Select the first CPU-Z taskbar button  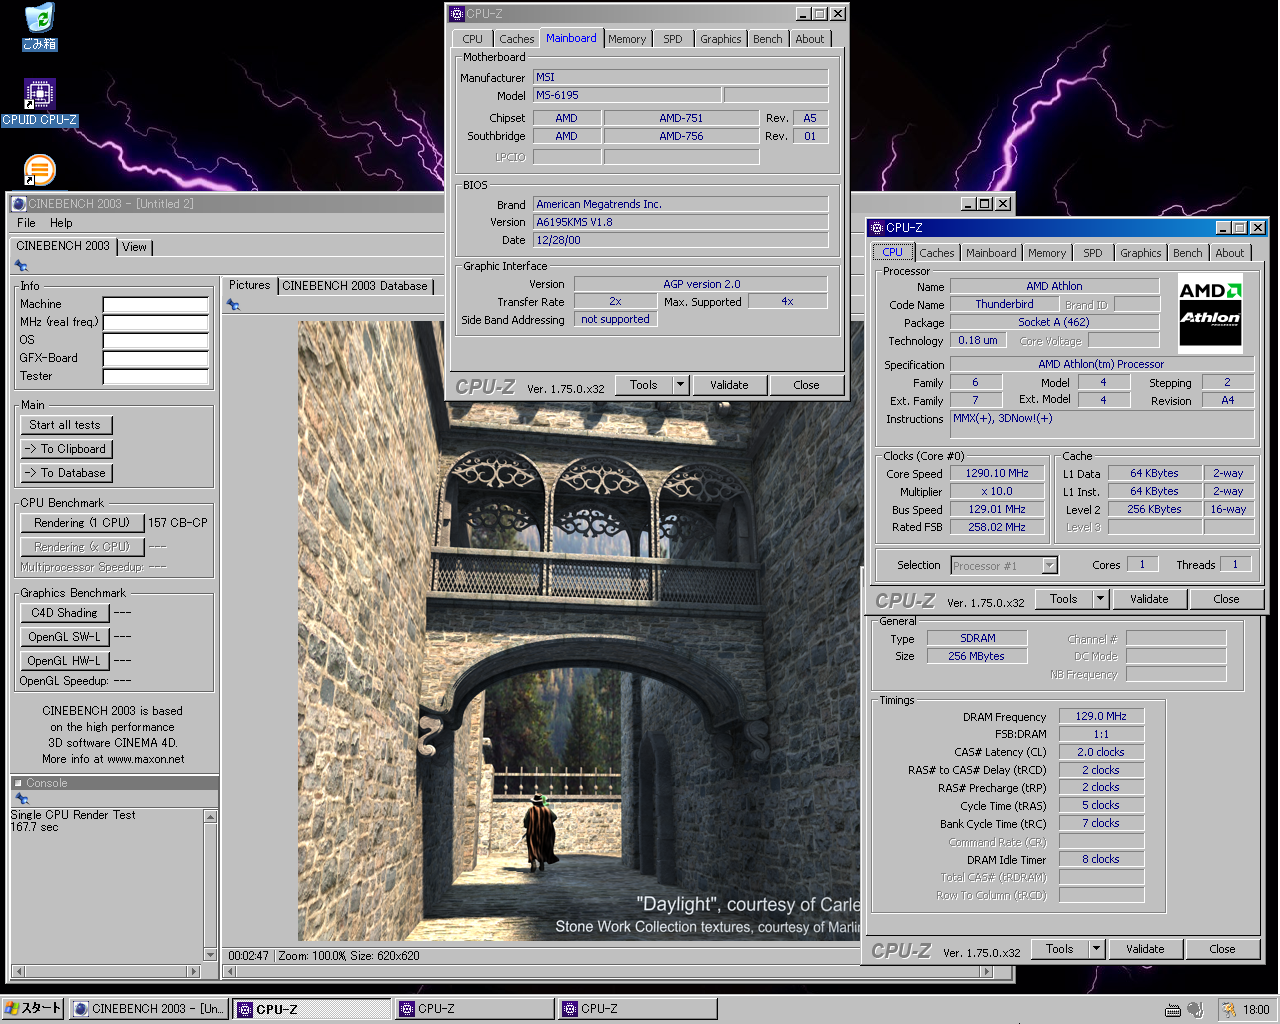[x=312, y=1009]
